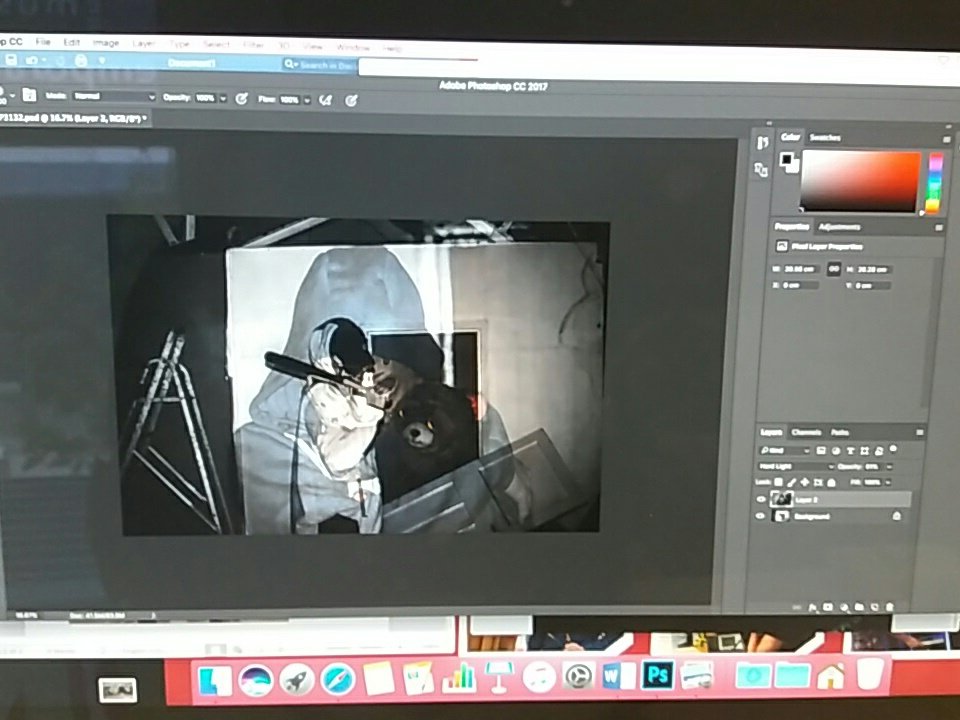Open the Color panel options menu
Viewport: 960px width, 720px height.
[x=946, y=140]
